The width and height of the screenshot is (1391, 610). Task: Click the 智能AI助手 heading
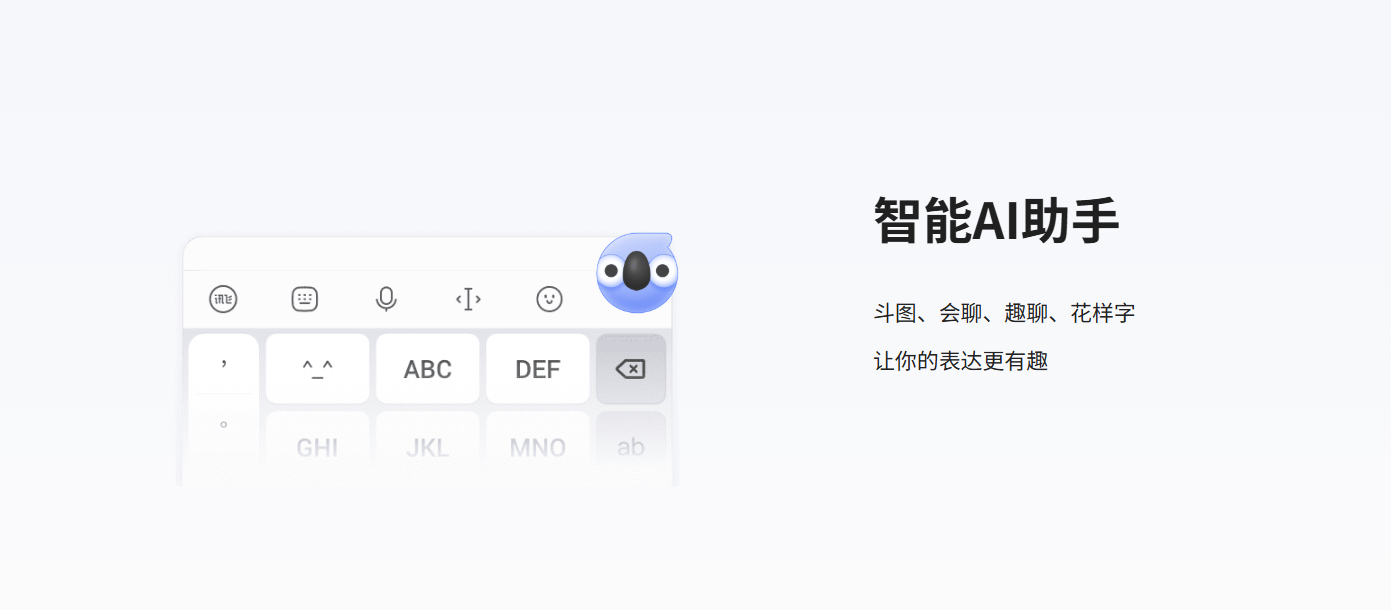click(997, 220)
